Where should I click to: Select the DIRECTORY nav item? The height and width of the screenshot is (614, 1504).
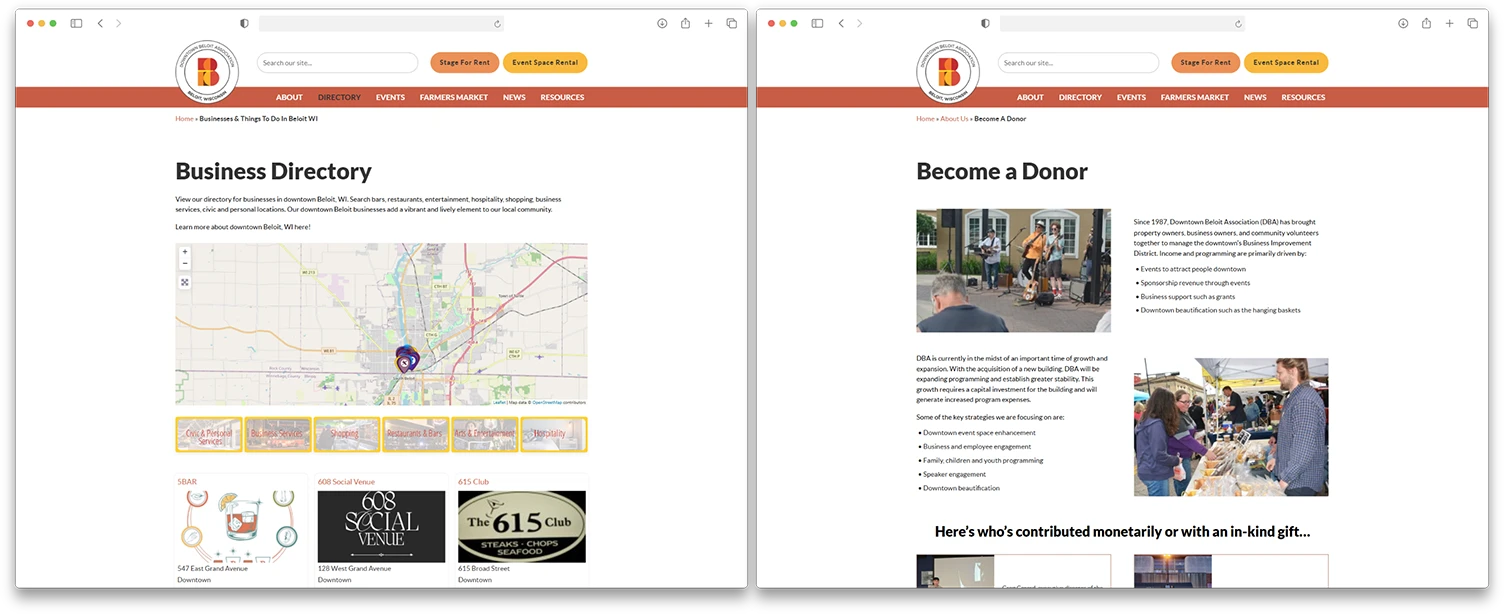339,97
